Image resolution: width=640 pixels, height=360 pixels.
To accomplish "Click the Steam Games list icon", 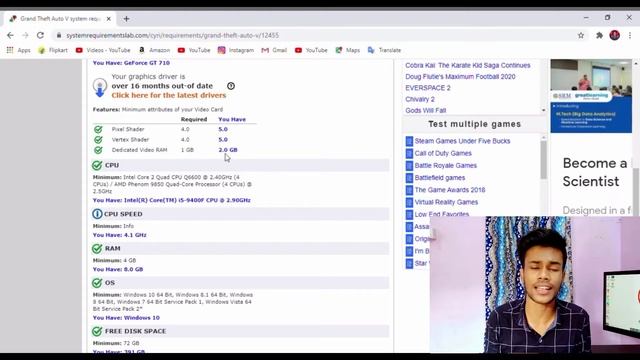I will 409,141.
